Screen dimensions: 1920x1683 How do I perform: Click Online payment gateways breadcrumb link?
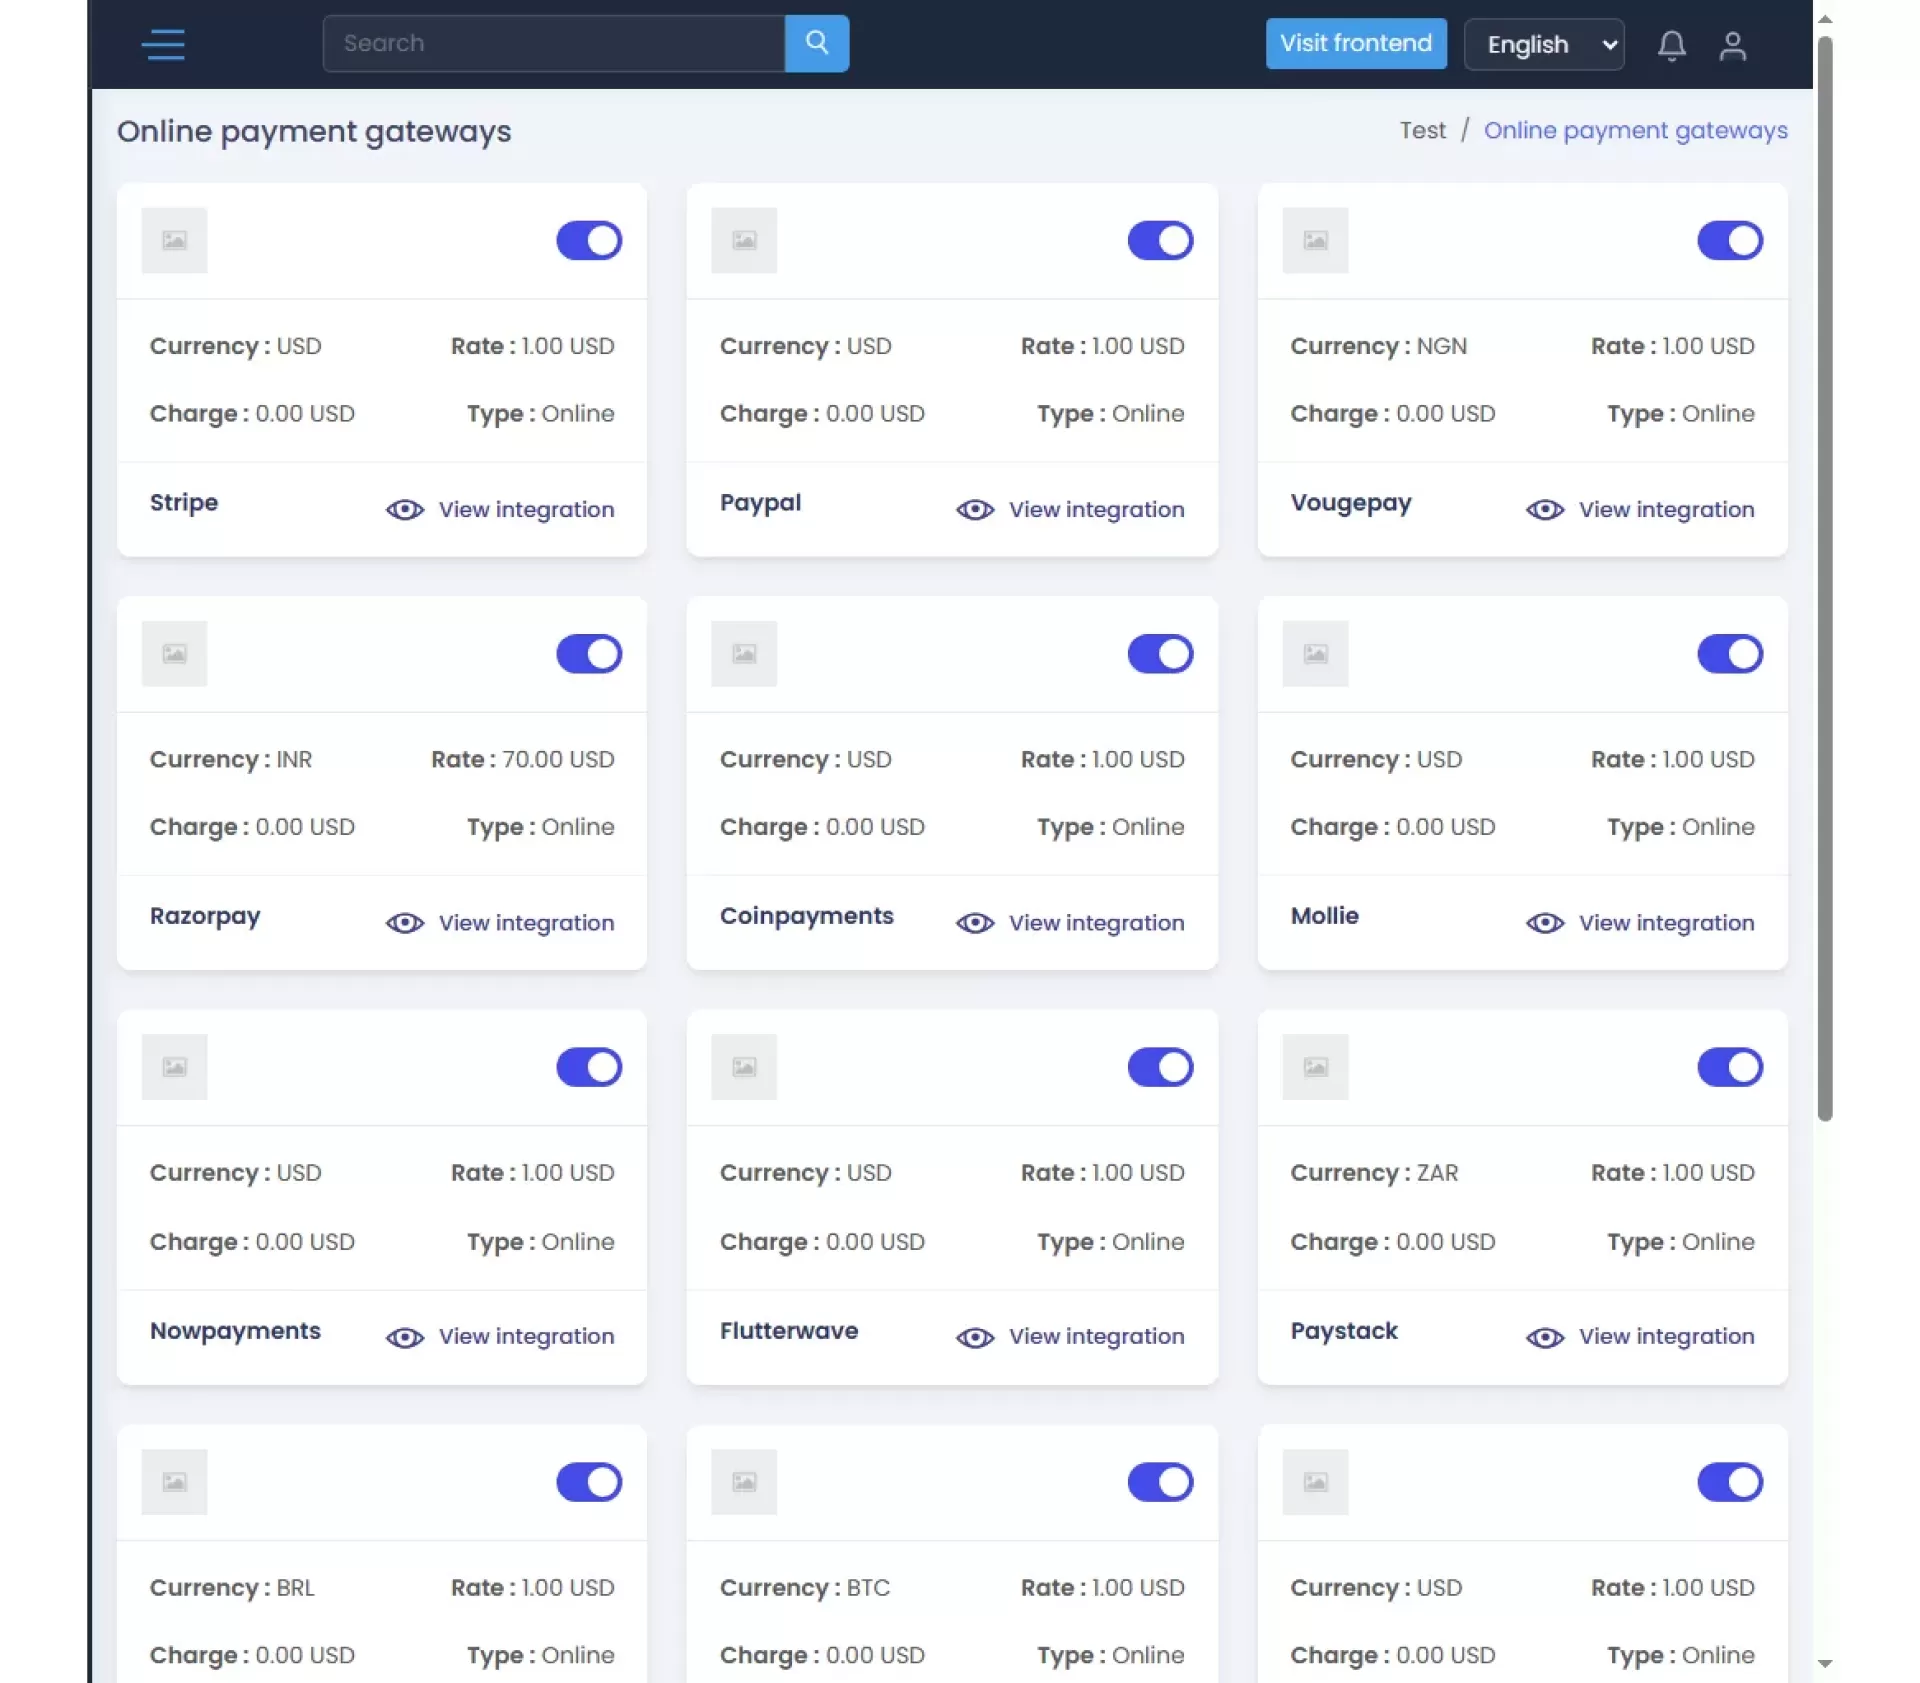click(1635, 130)
